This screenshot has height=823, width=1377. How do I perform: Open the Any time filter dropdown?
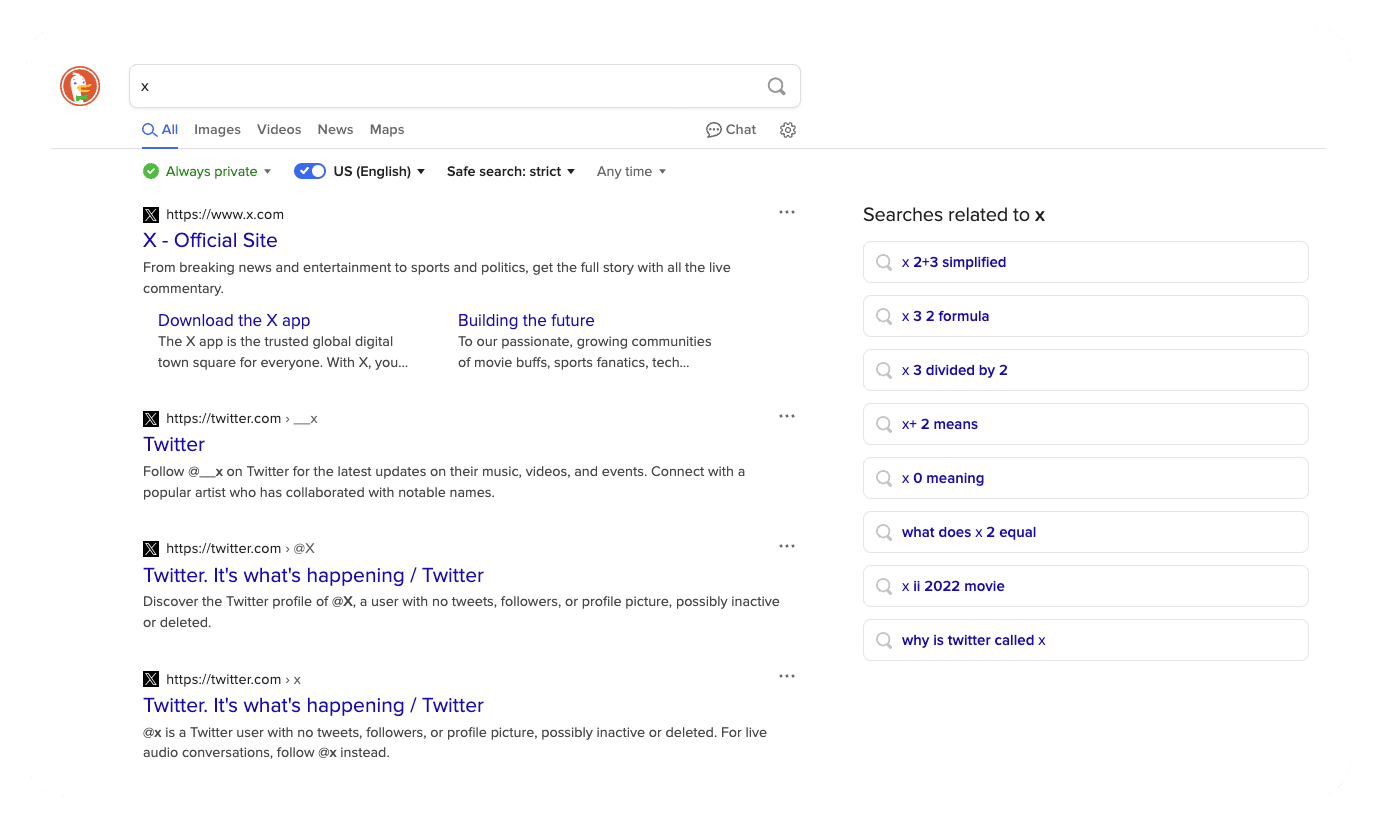631,171
